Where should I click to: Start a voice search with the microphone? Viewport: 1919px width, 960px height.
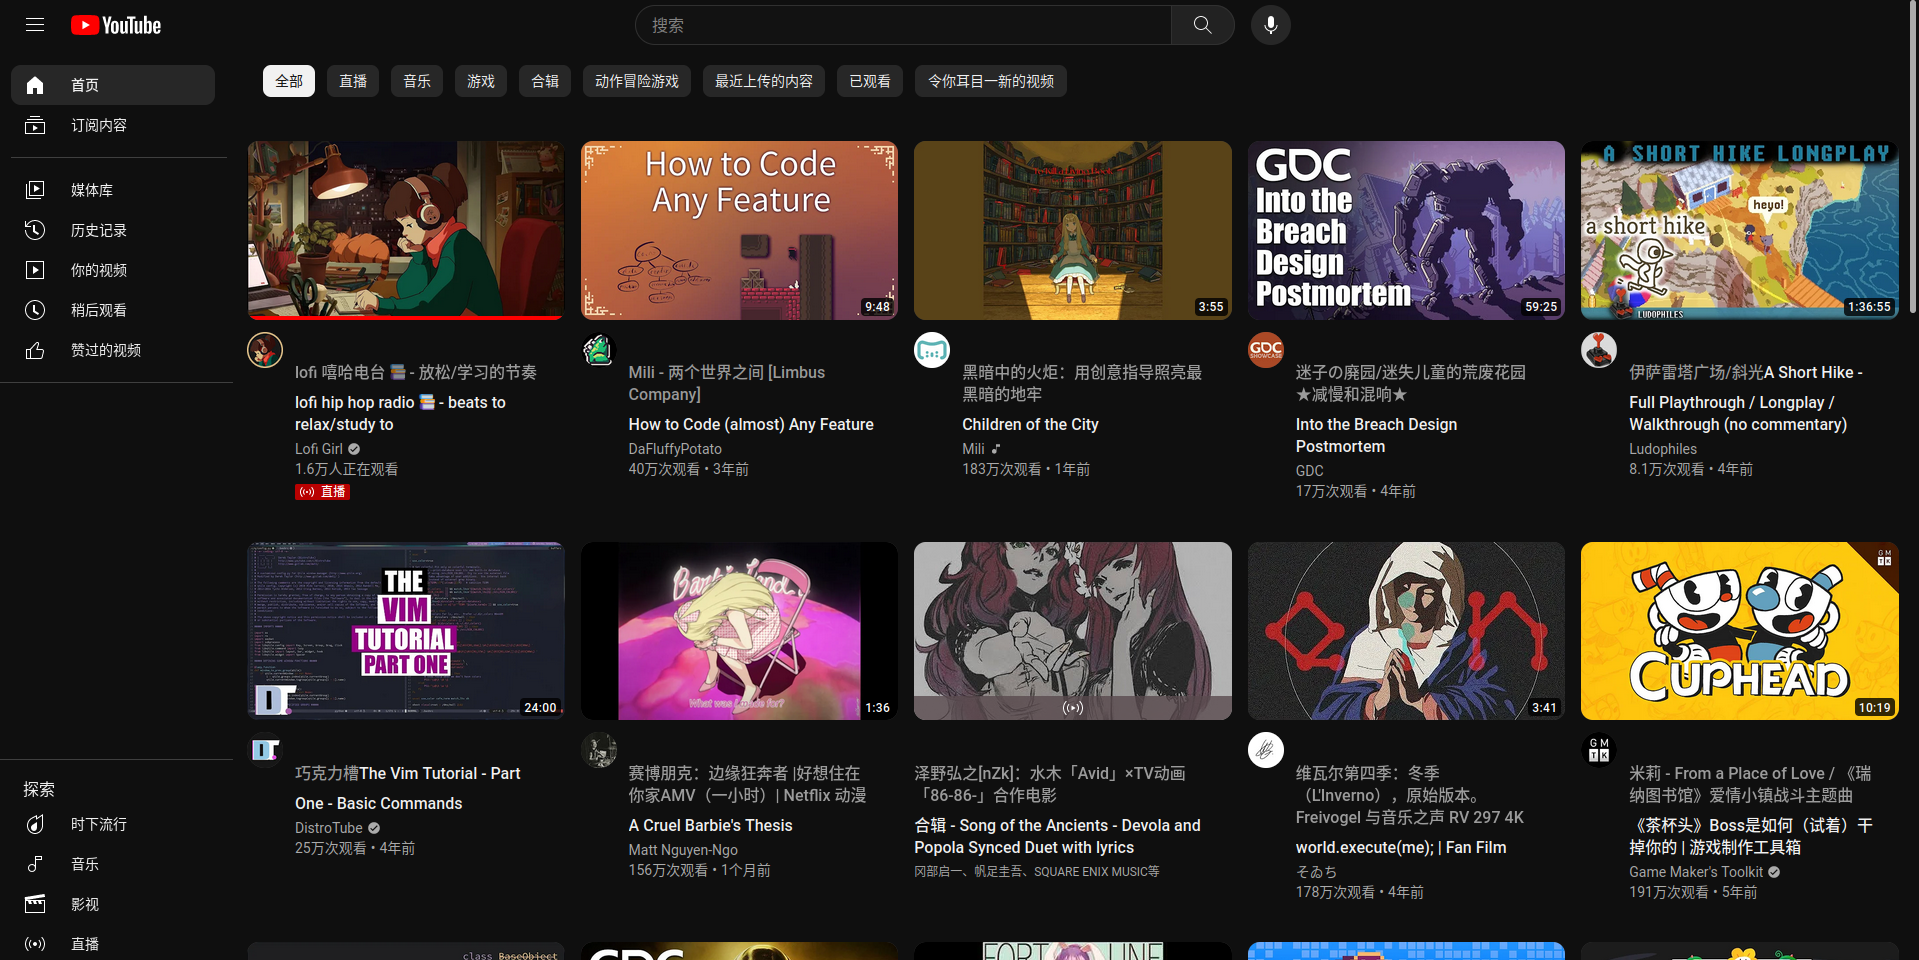pos(1269,25)
